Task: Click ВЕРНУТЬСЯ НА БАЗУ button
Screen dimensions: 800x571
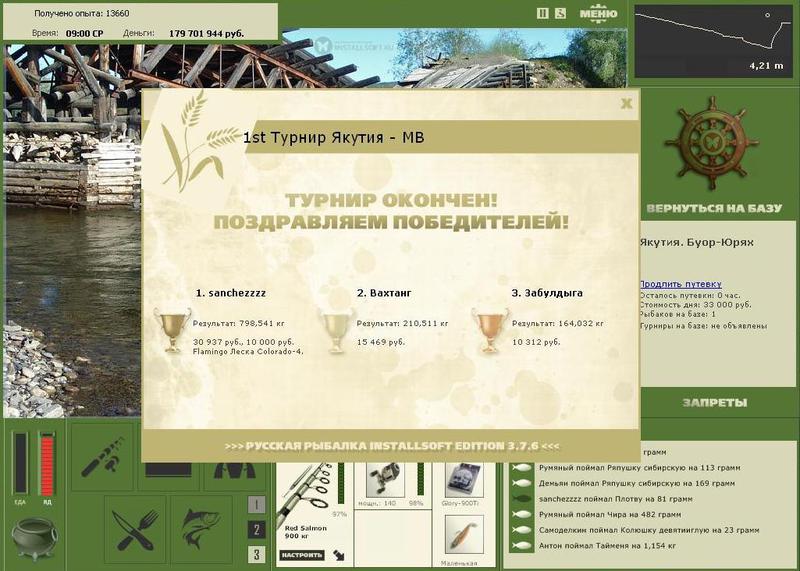Action: click(x=714, y=208)
